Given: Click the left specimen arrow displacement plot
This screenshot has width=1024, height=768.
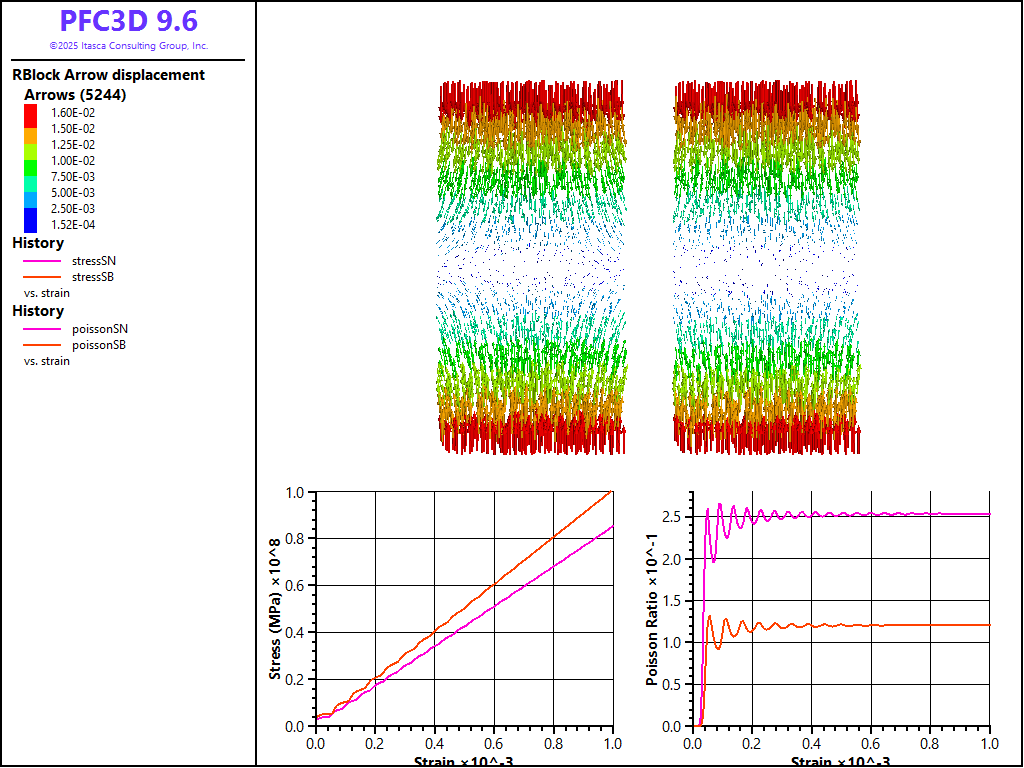Looking at the screenshot, I should (x=531, y=267).
